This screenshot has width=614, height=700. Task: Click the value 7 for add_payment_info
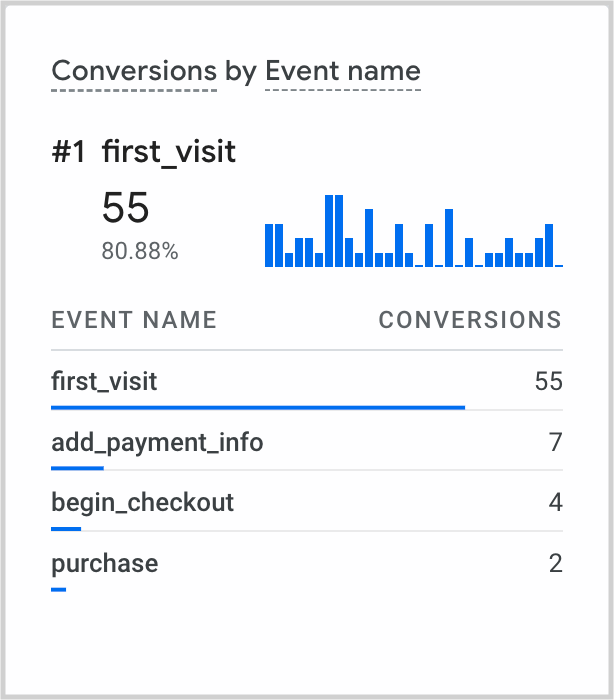(556, 442)
